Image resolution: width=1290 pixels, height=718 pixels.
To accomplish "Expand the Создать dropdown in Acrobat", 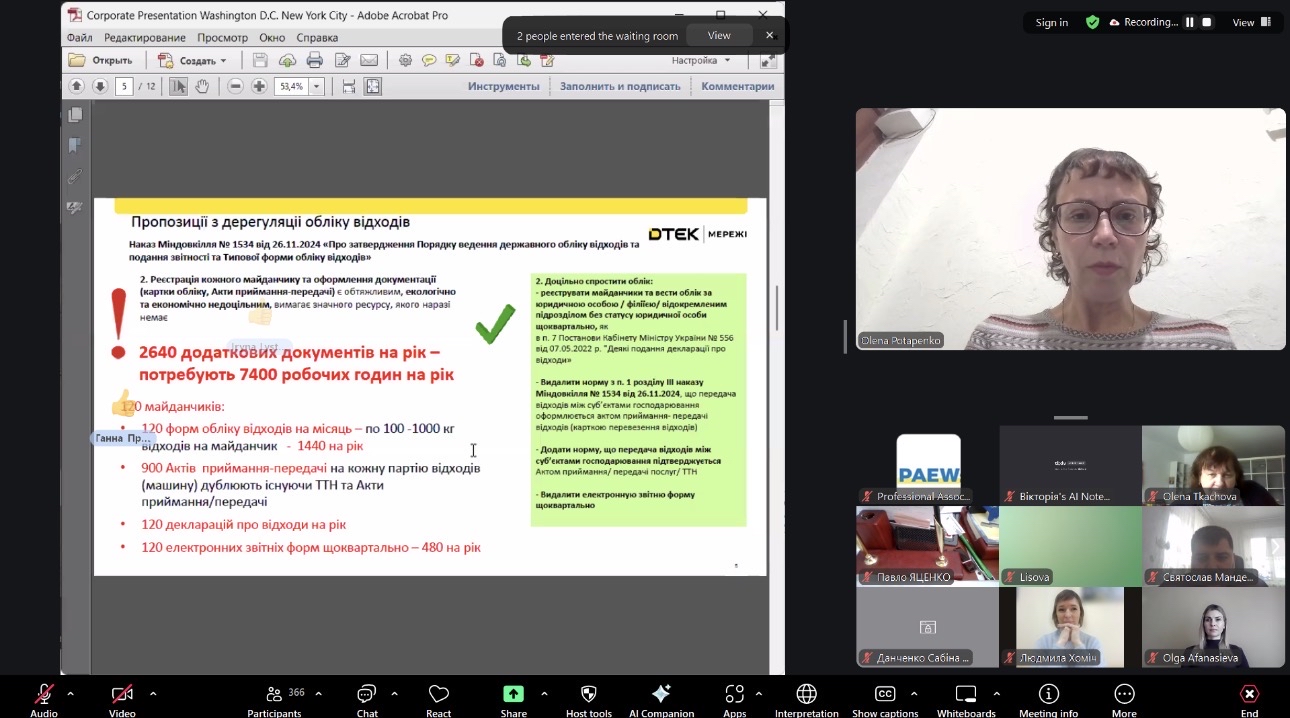I will pyautogui.click(x=223, y=60).
